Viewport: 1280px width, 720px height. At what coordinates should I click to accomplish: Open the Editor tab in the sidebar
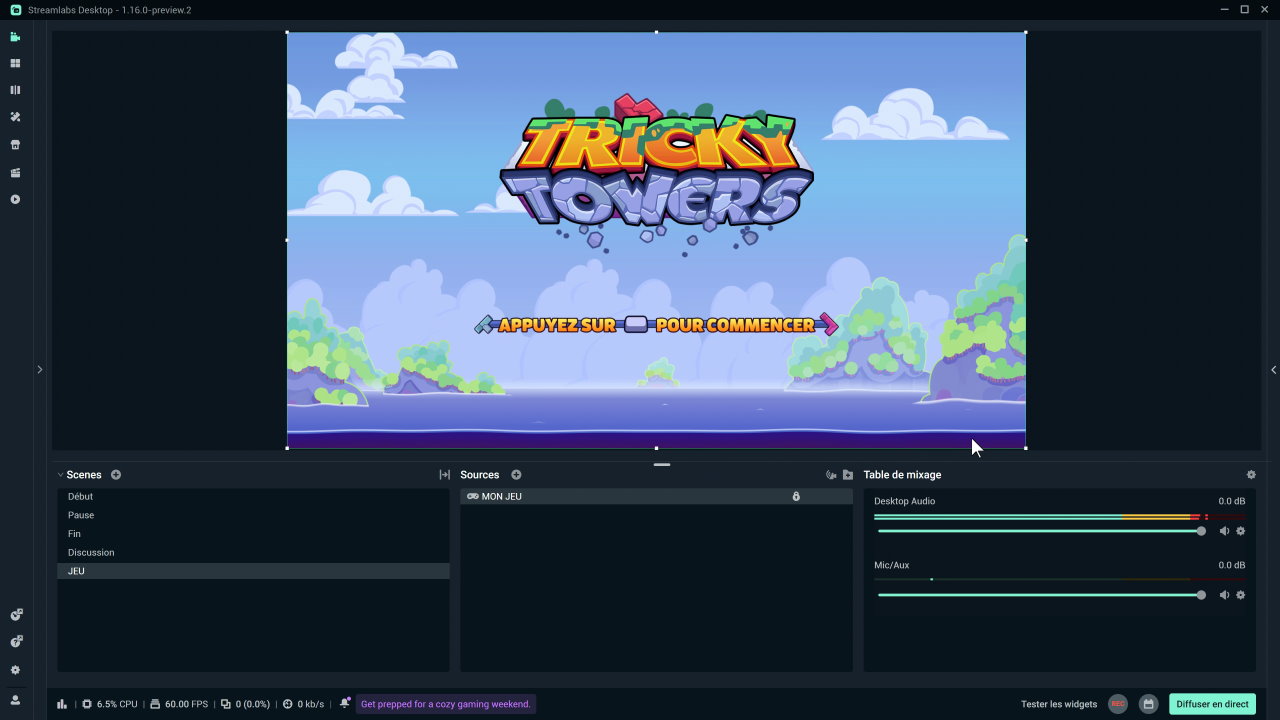[15, 37]
